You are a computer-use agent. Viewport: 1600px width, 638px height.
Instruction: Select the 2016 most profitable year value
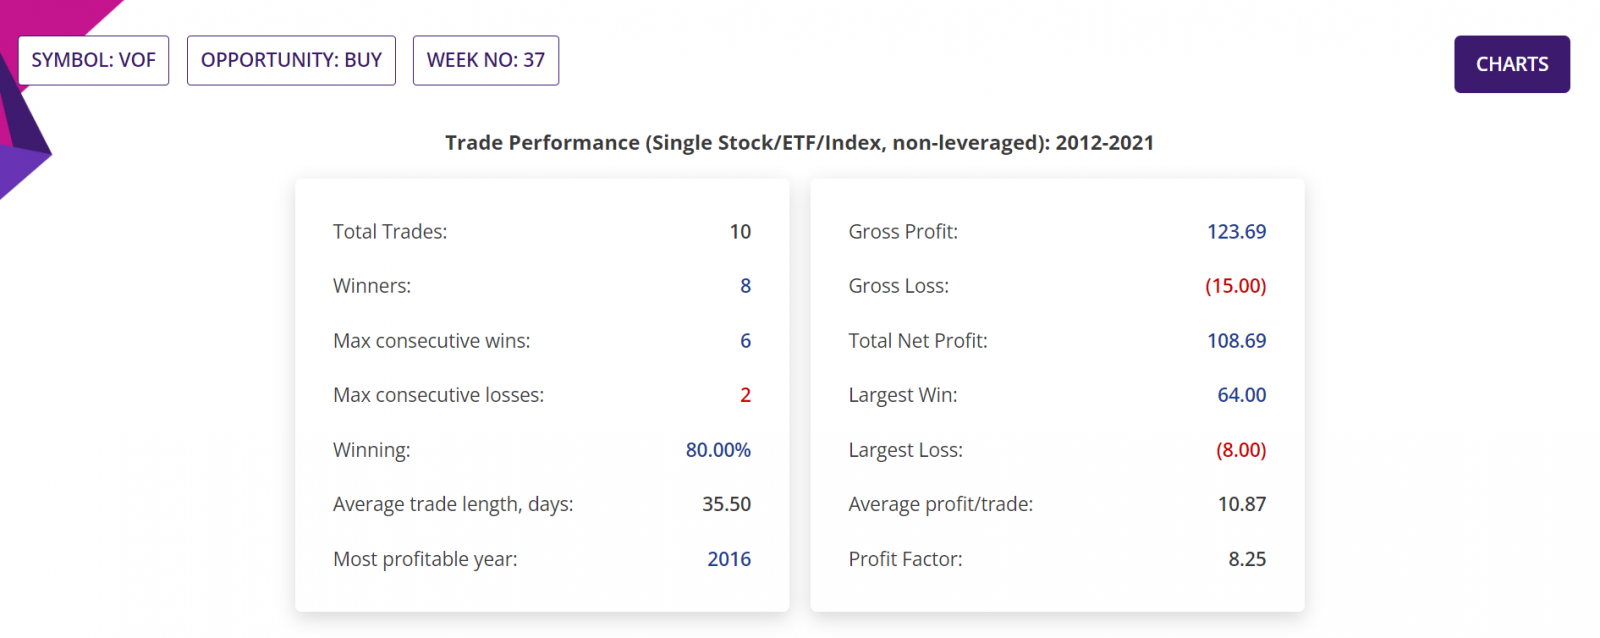click(729, 559)
